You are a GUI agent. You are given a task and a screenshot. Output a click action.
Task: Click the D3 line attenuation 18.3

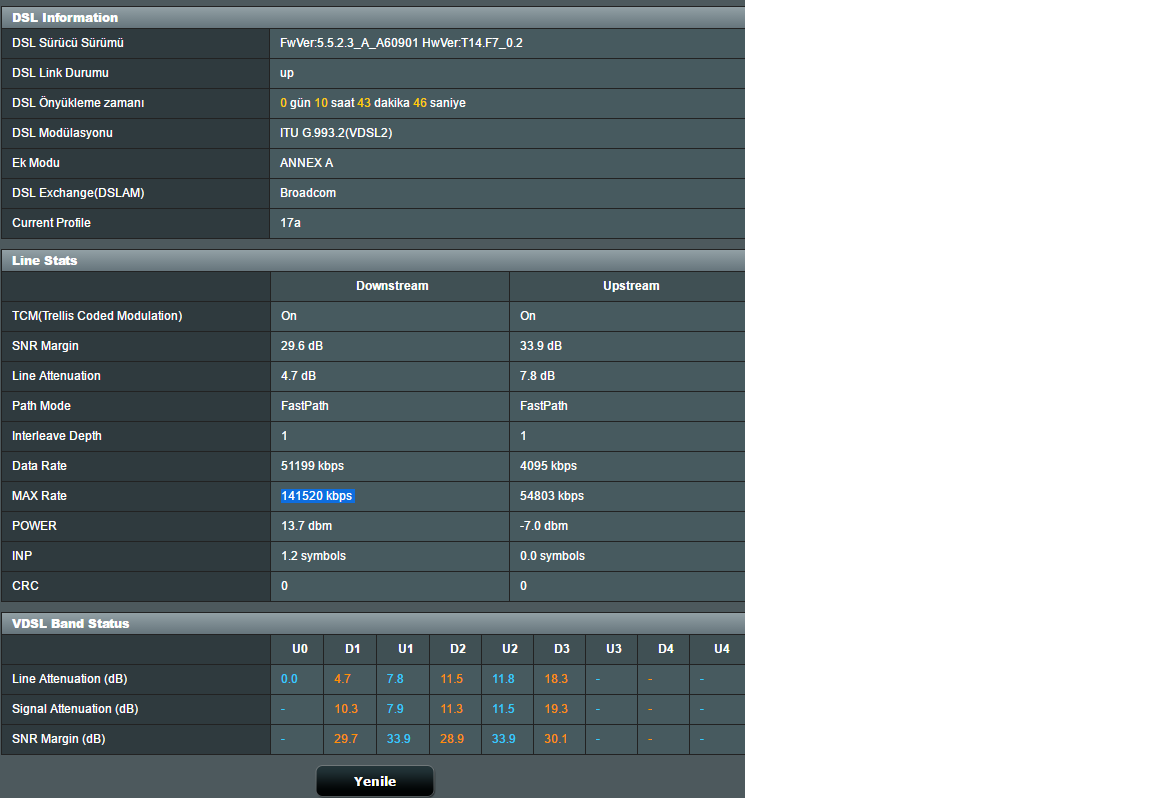coord(556,679)
